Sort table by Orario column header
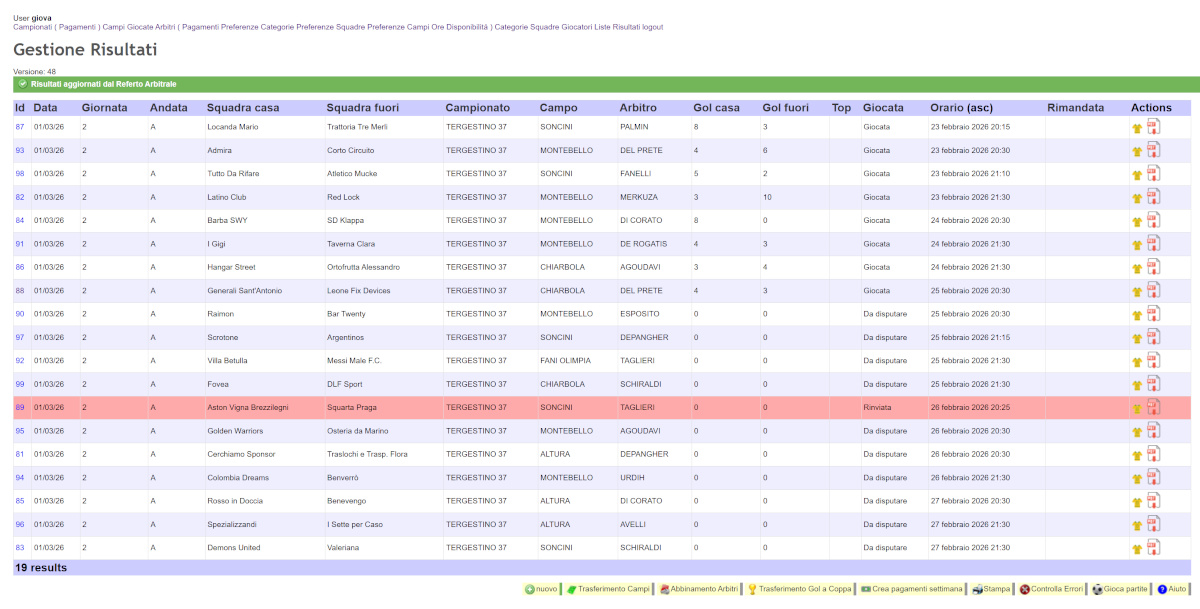 pos(962,107)
